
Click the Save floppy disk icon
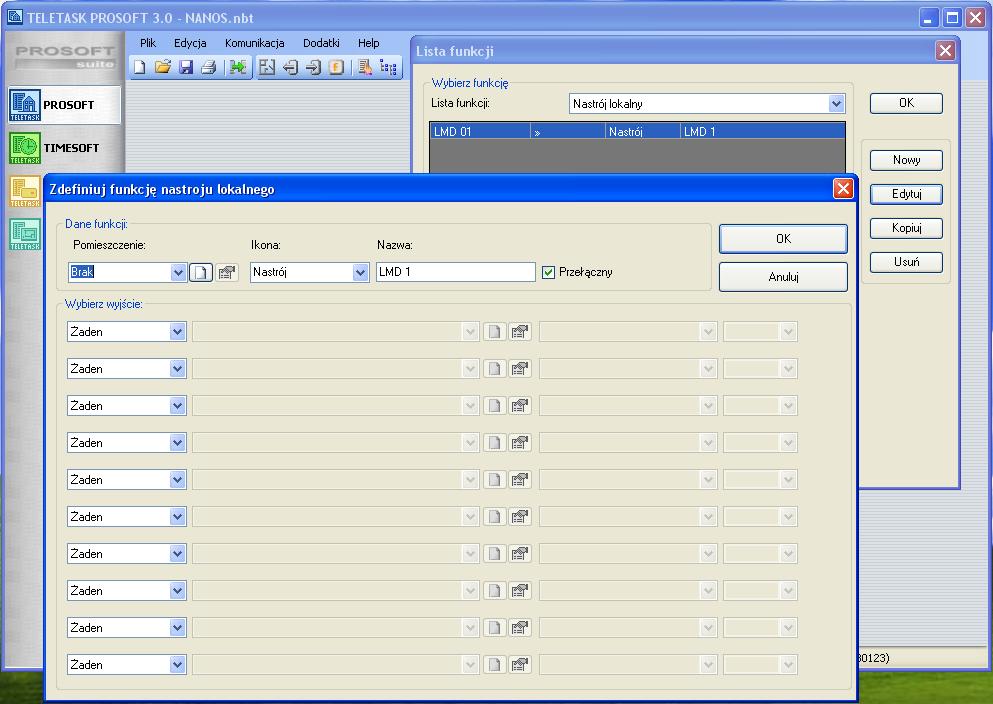[x=186, y=67]
